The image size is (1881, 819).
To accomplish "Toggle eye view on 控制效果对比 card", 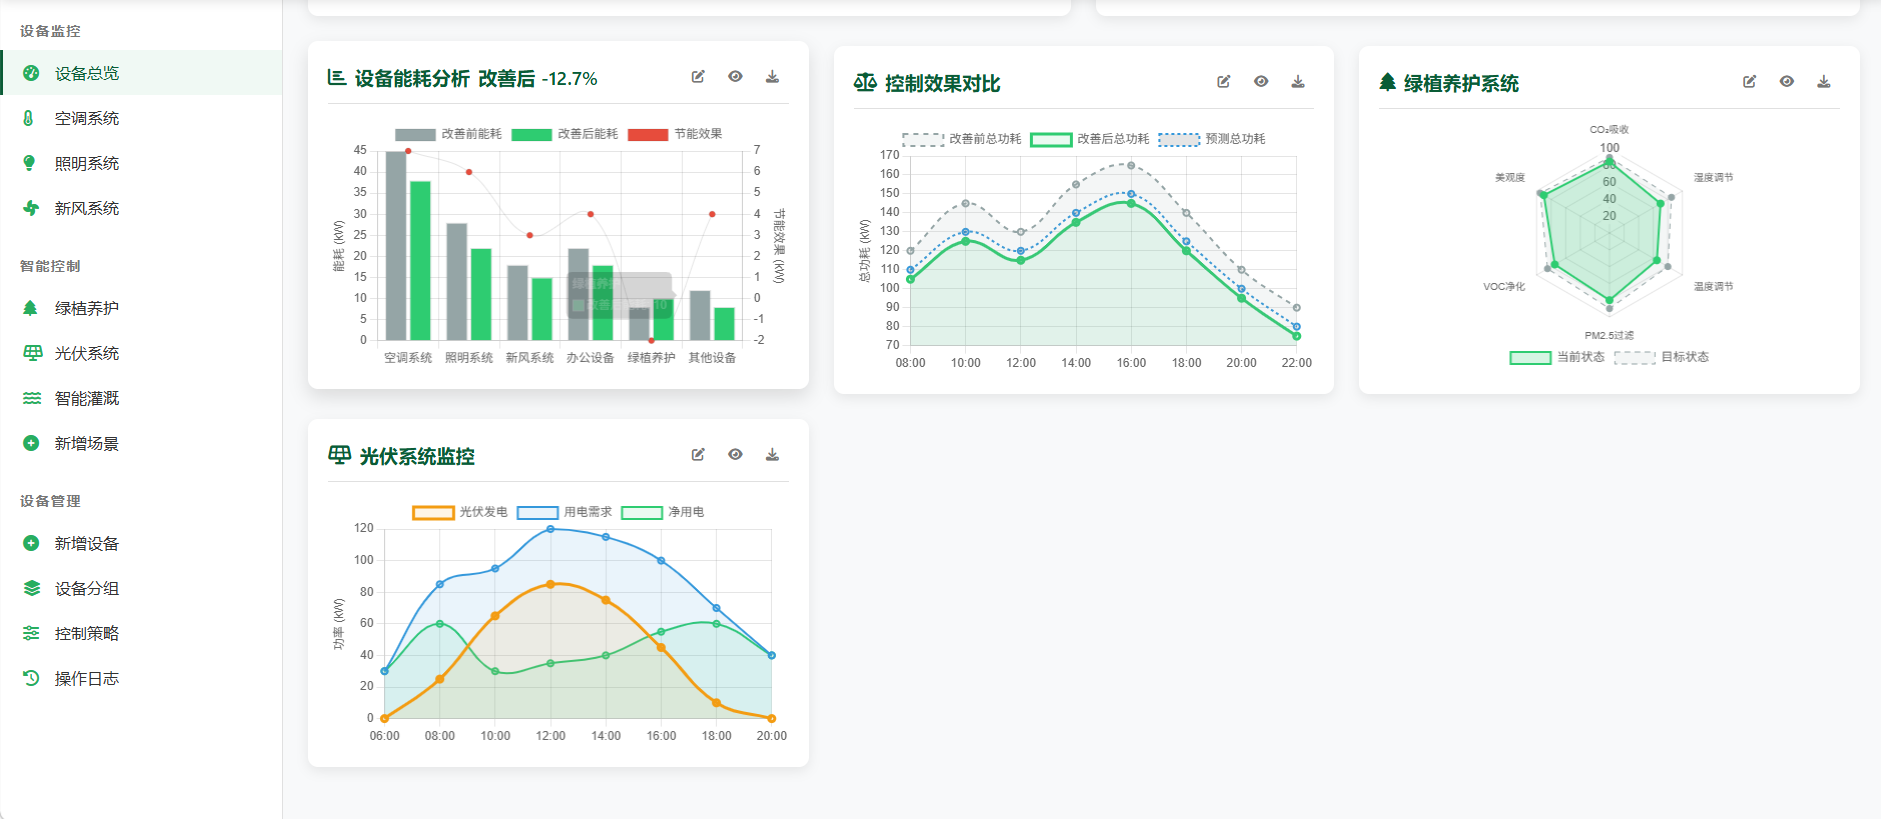I will tap(1261, 82).
